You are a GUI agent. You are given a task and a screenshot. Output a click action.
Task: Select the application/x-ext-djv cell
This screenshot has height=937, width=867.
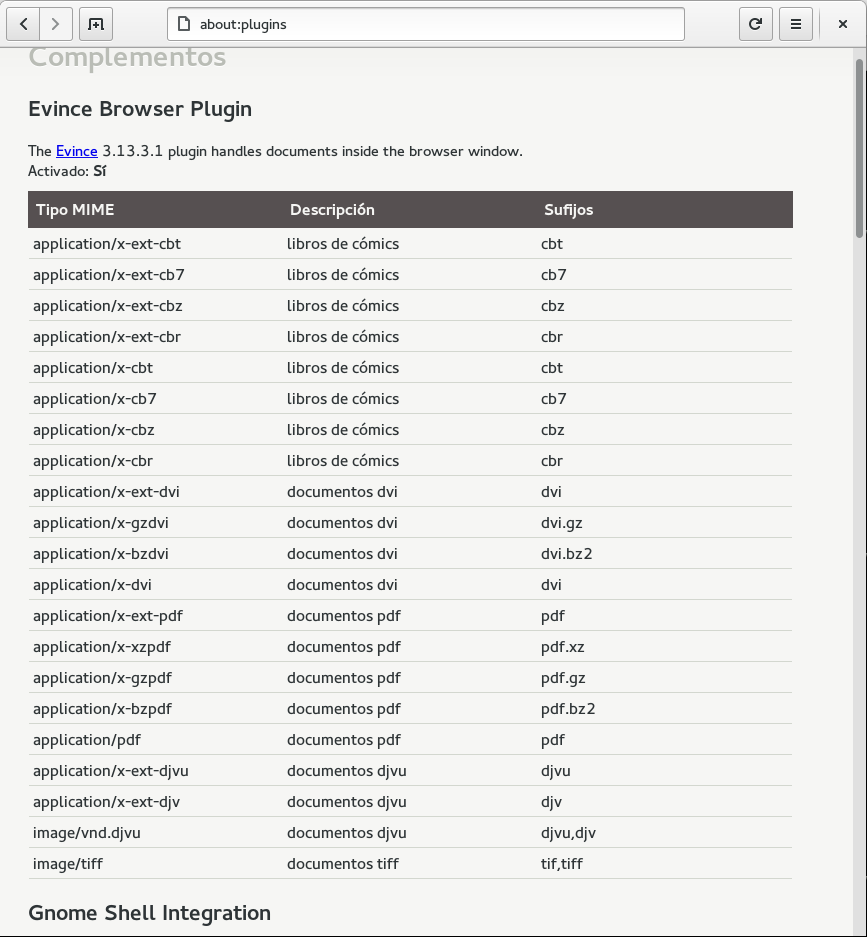coord(106,803)
